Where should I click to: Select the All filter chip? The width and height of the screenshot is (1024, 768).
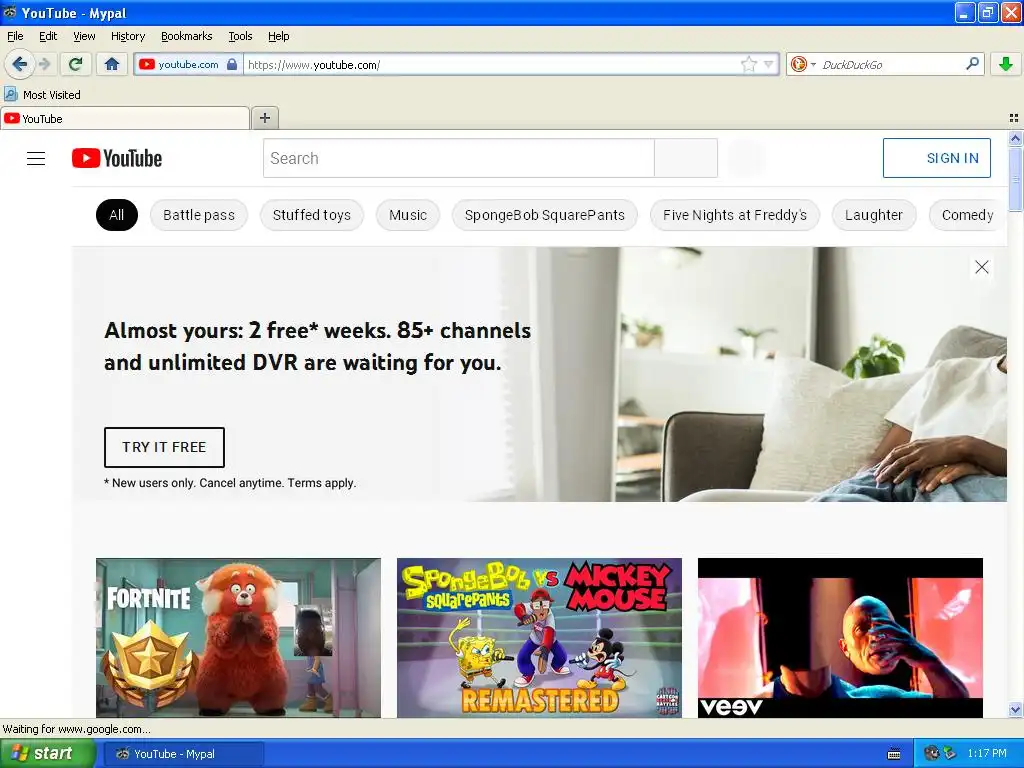coord(117,215)
